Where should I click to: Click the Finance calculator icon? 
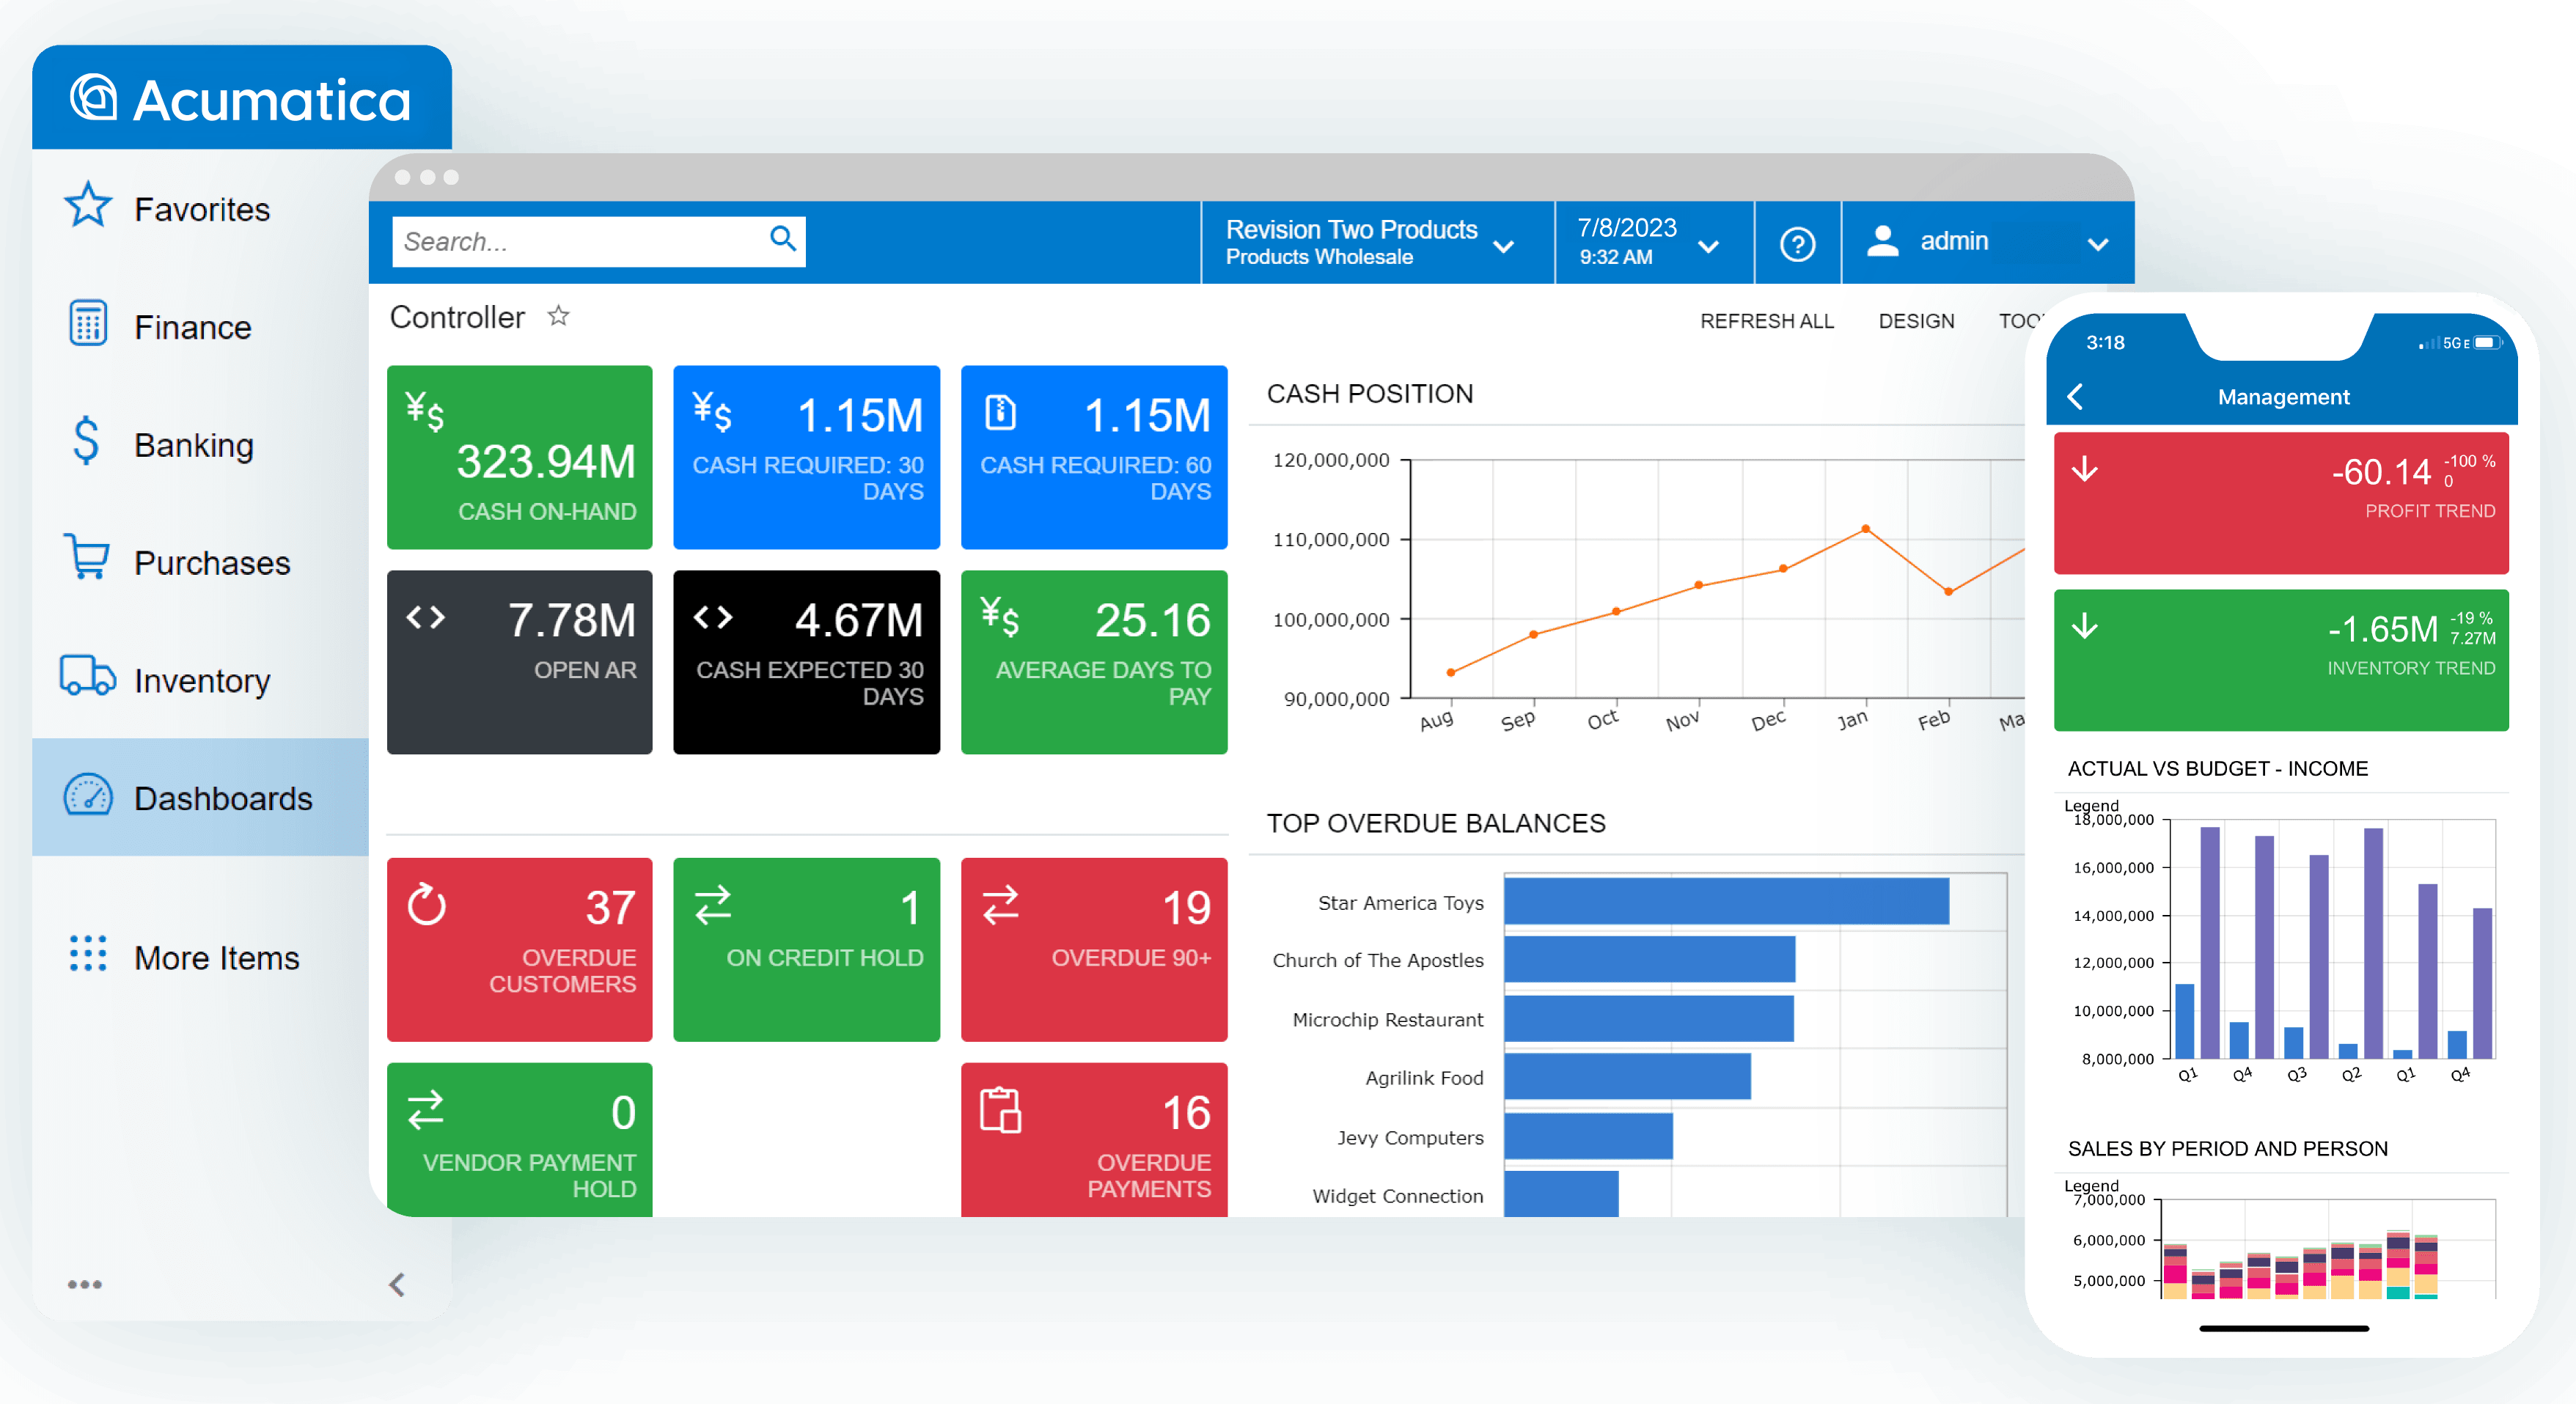pos(88,324)
